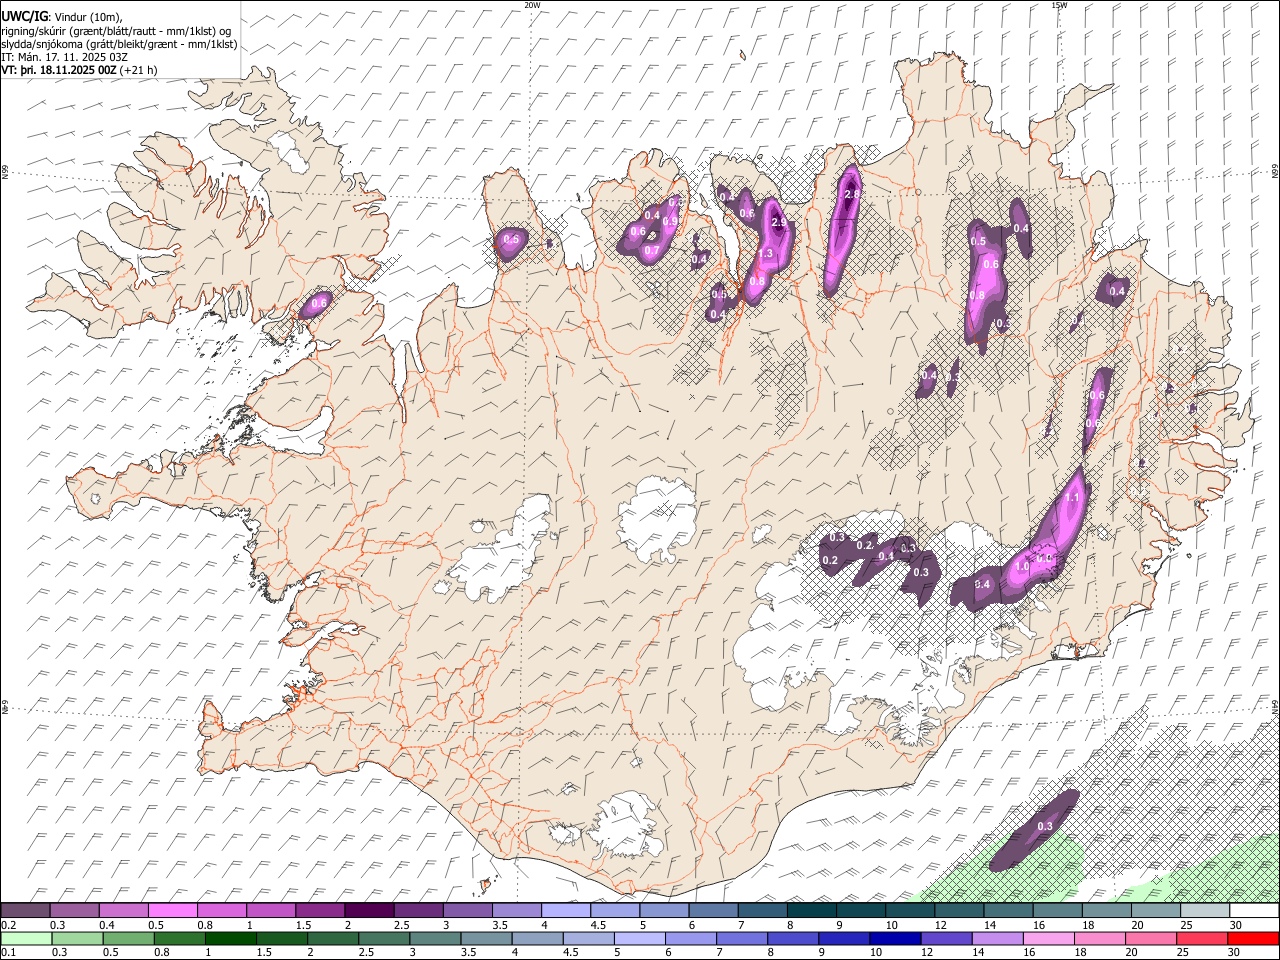The image size is (1280, 960).
Task: Select top-row legend swatch labeled 0.3
Action: [75, 910]
